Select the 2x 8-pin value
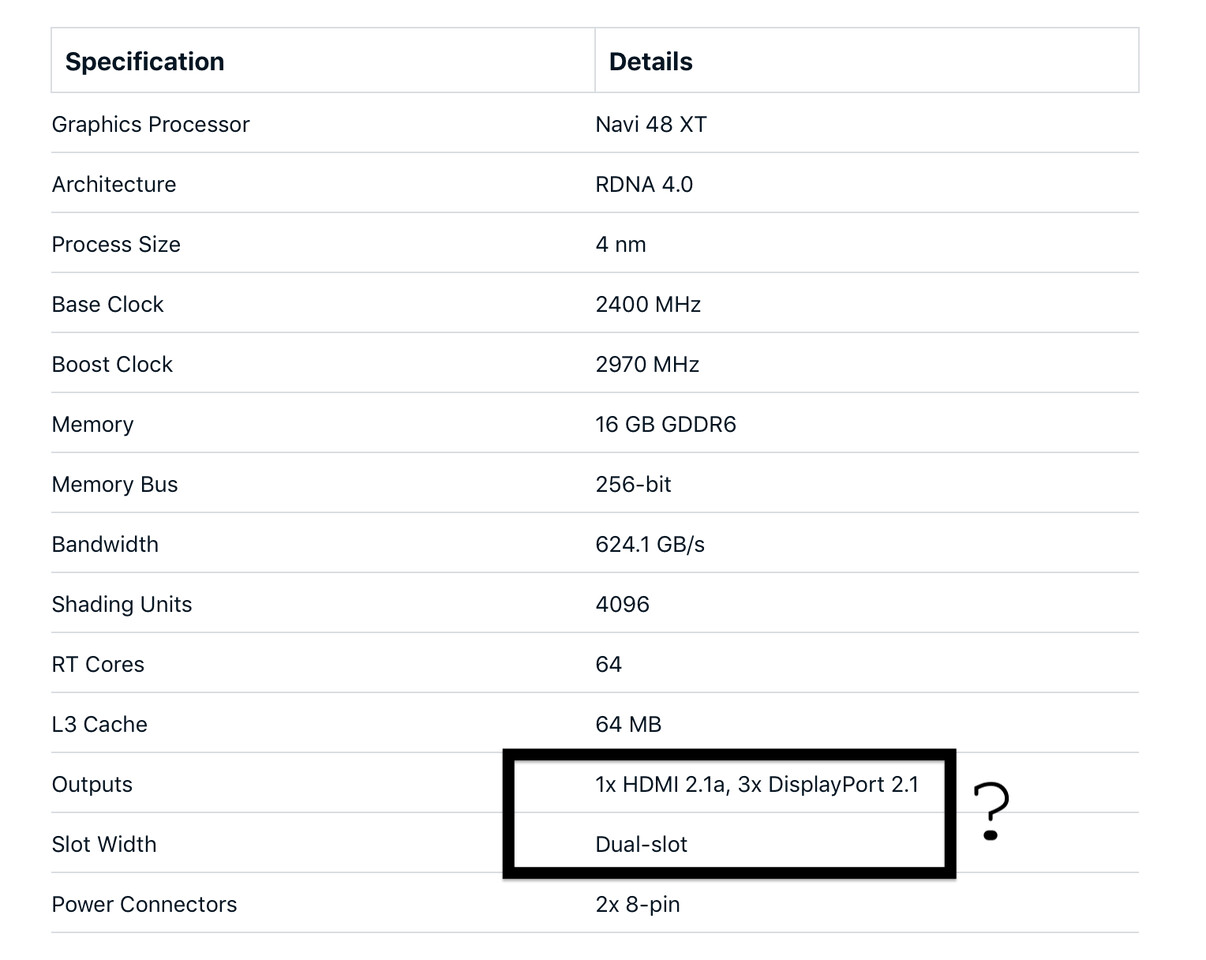Screen dimensions: 1206x960 638,905
